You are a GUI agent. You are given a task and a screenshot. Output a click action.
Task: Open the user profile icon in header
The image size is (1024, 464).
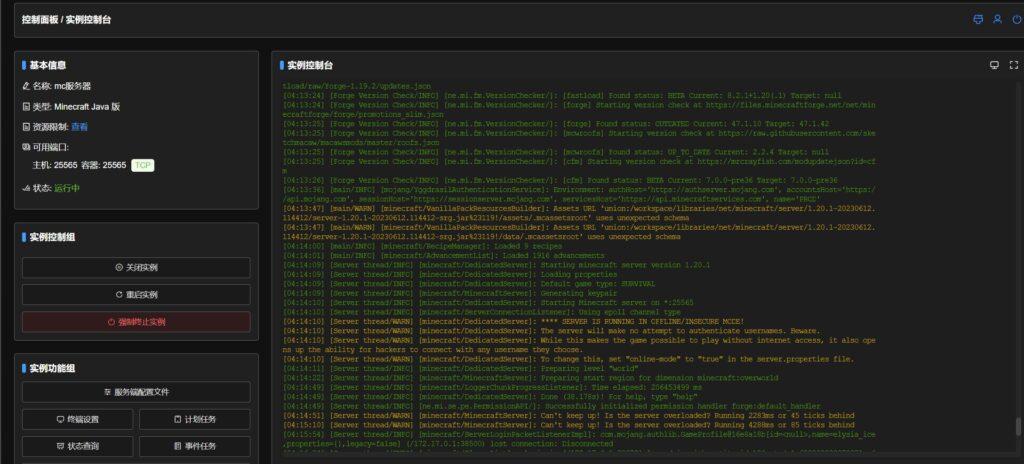[997, 20]
